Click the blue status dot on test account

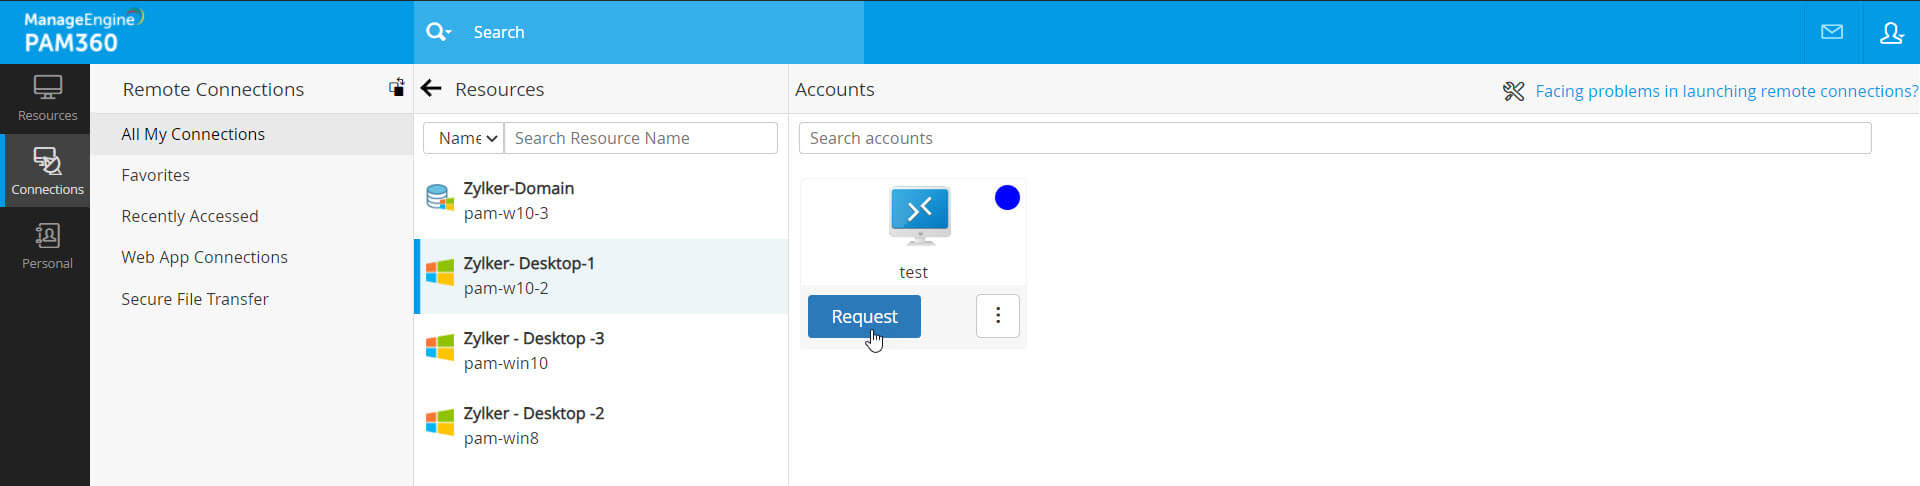coord(1007,198)
